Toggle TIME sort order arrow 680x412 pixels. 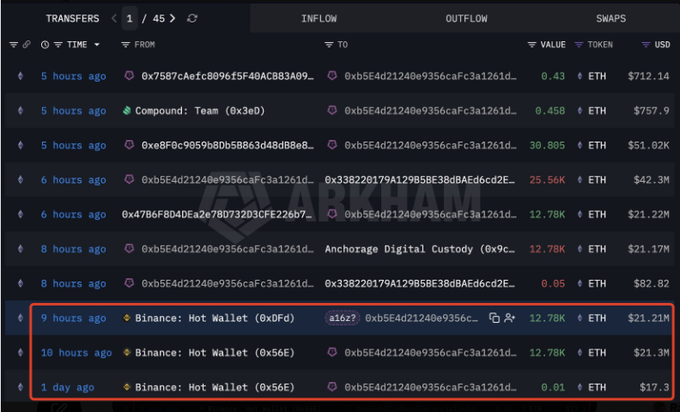tap(97, 45)
